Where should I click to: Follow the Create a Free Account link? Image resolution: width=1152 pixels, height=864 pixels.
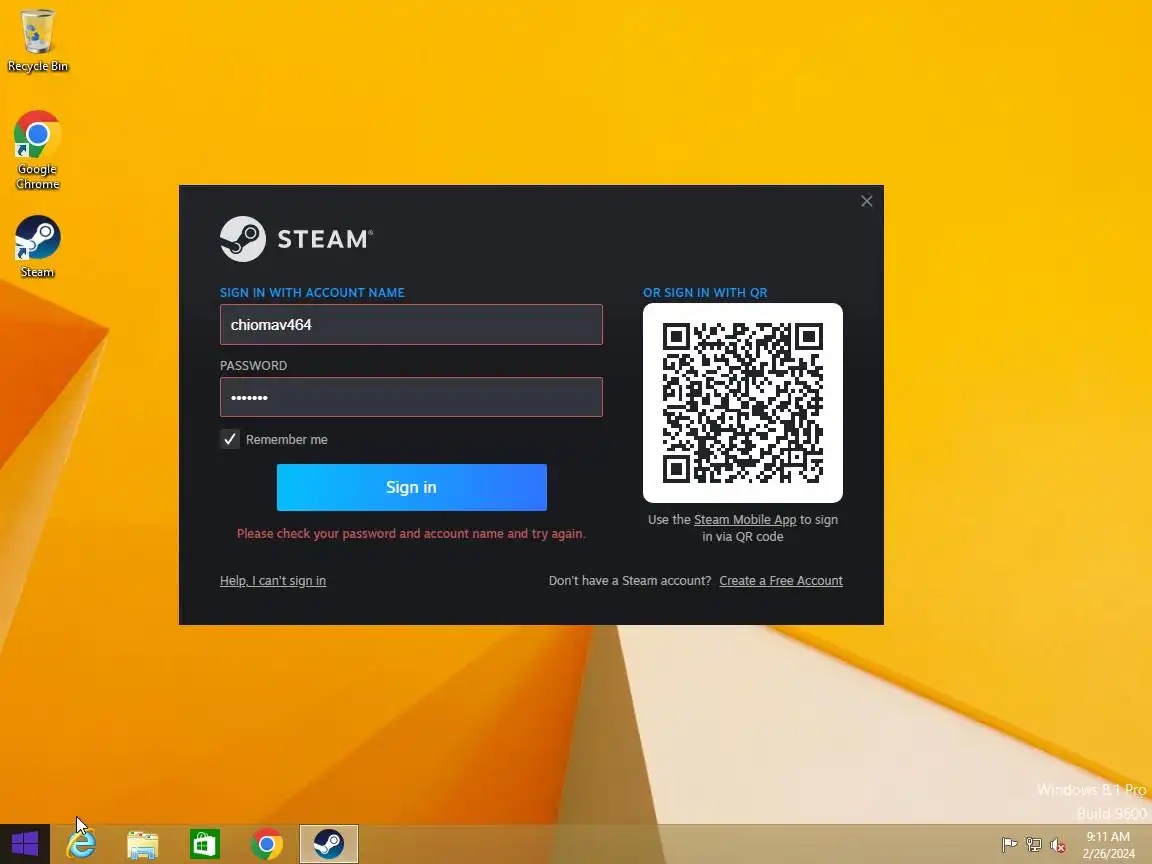coord(781,580)
